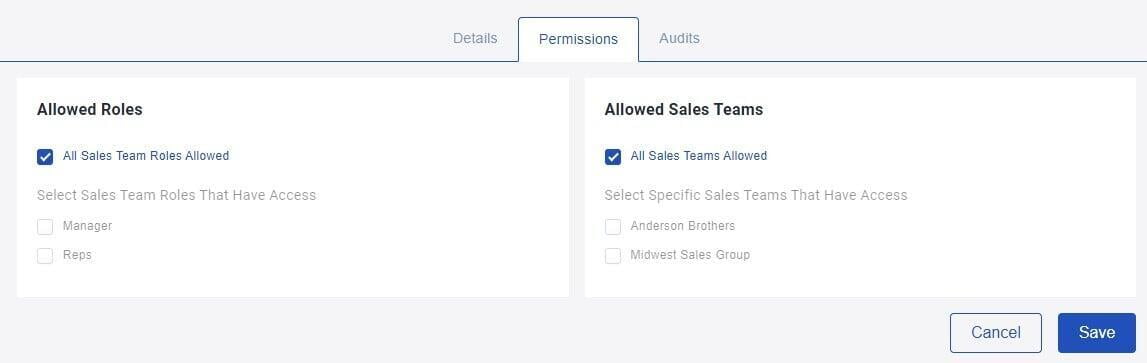Click the Allowed Roles heading
The image size is (1147, 363).
click(89, 110)
